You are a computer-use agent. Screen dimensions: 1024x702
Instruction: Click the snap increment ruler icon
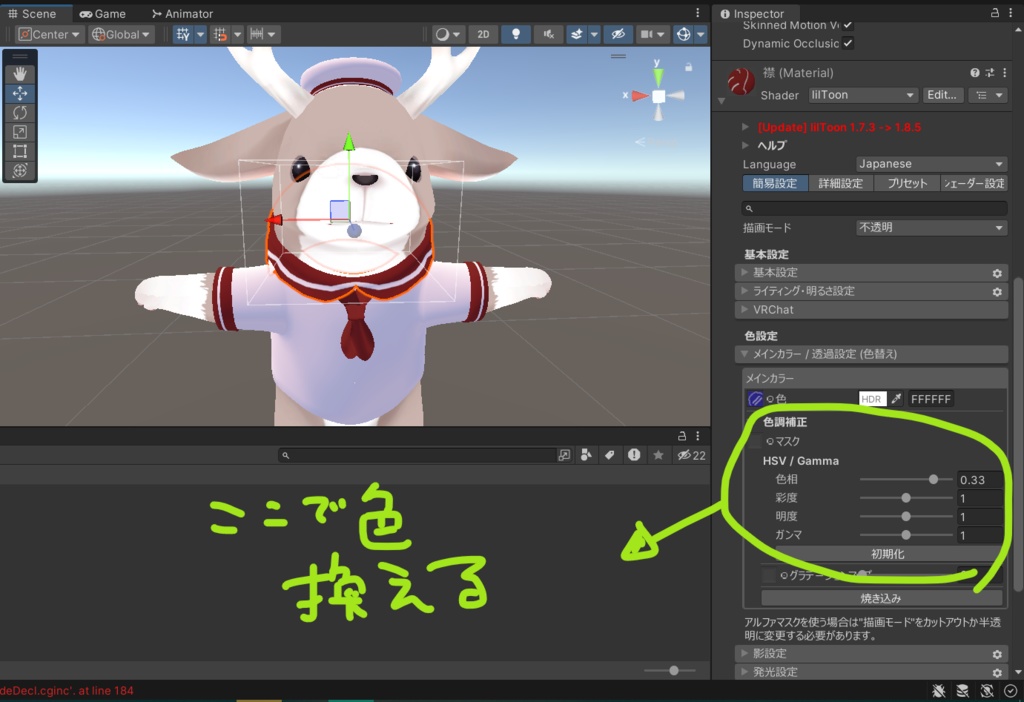pos(257,34)
